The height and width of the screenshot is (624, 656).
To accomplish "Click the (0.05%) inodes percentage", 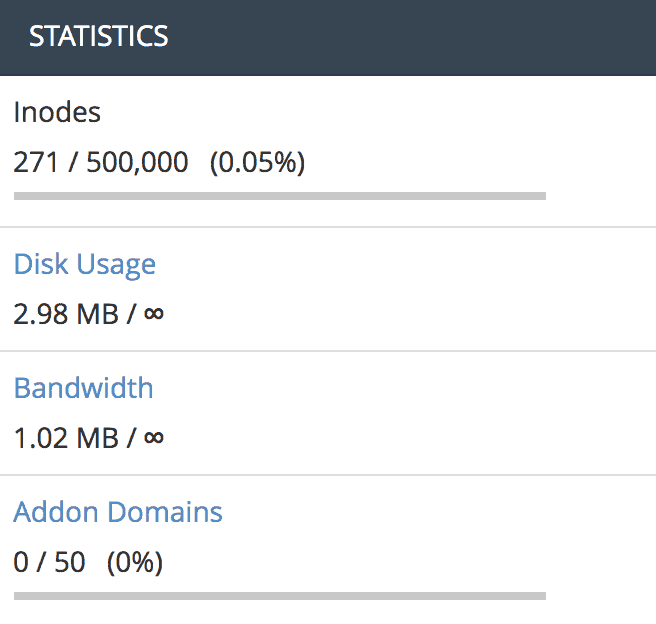I will (257, 162).
